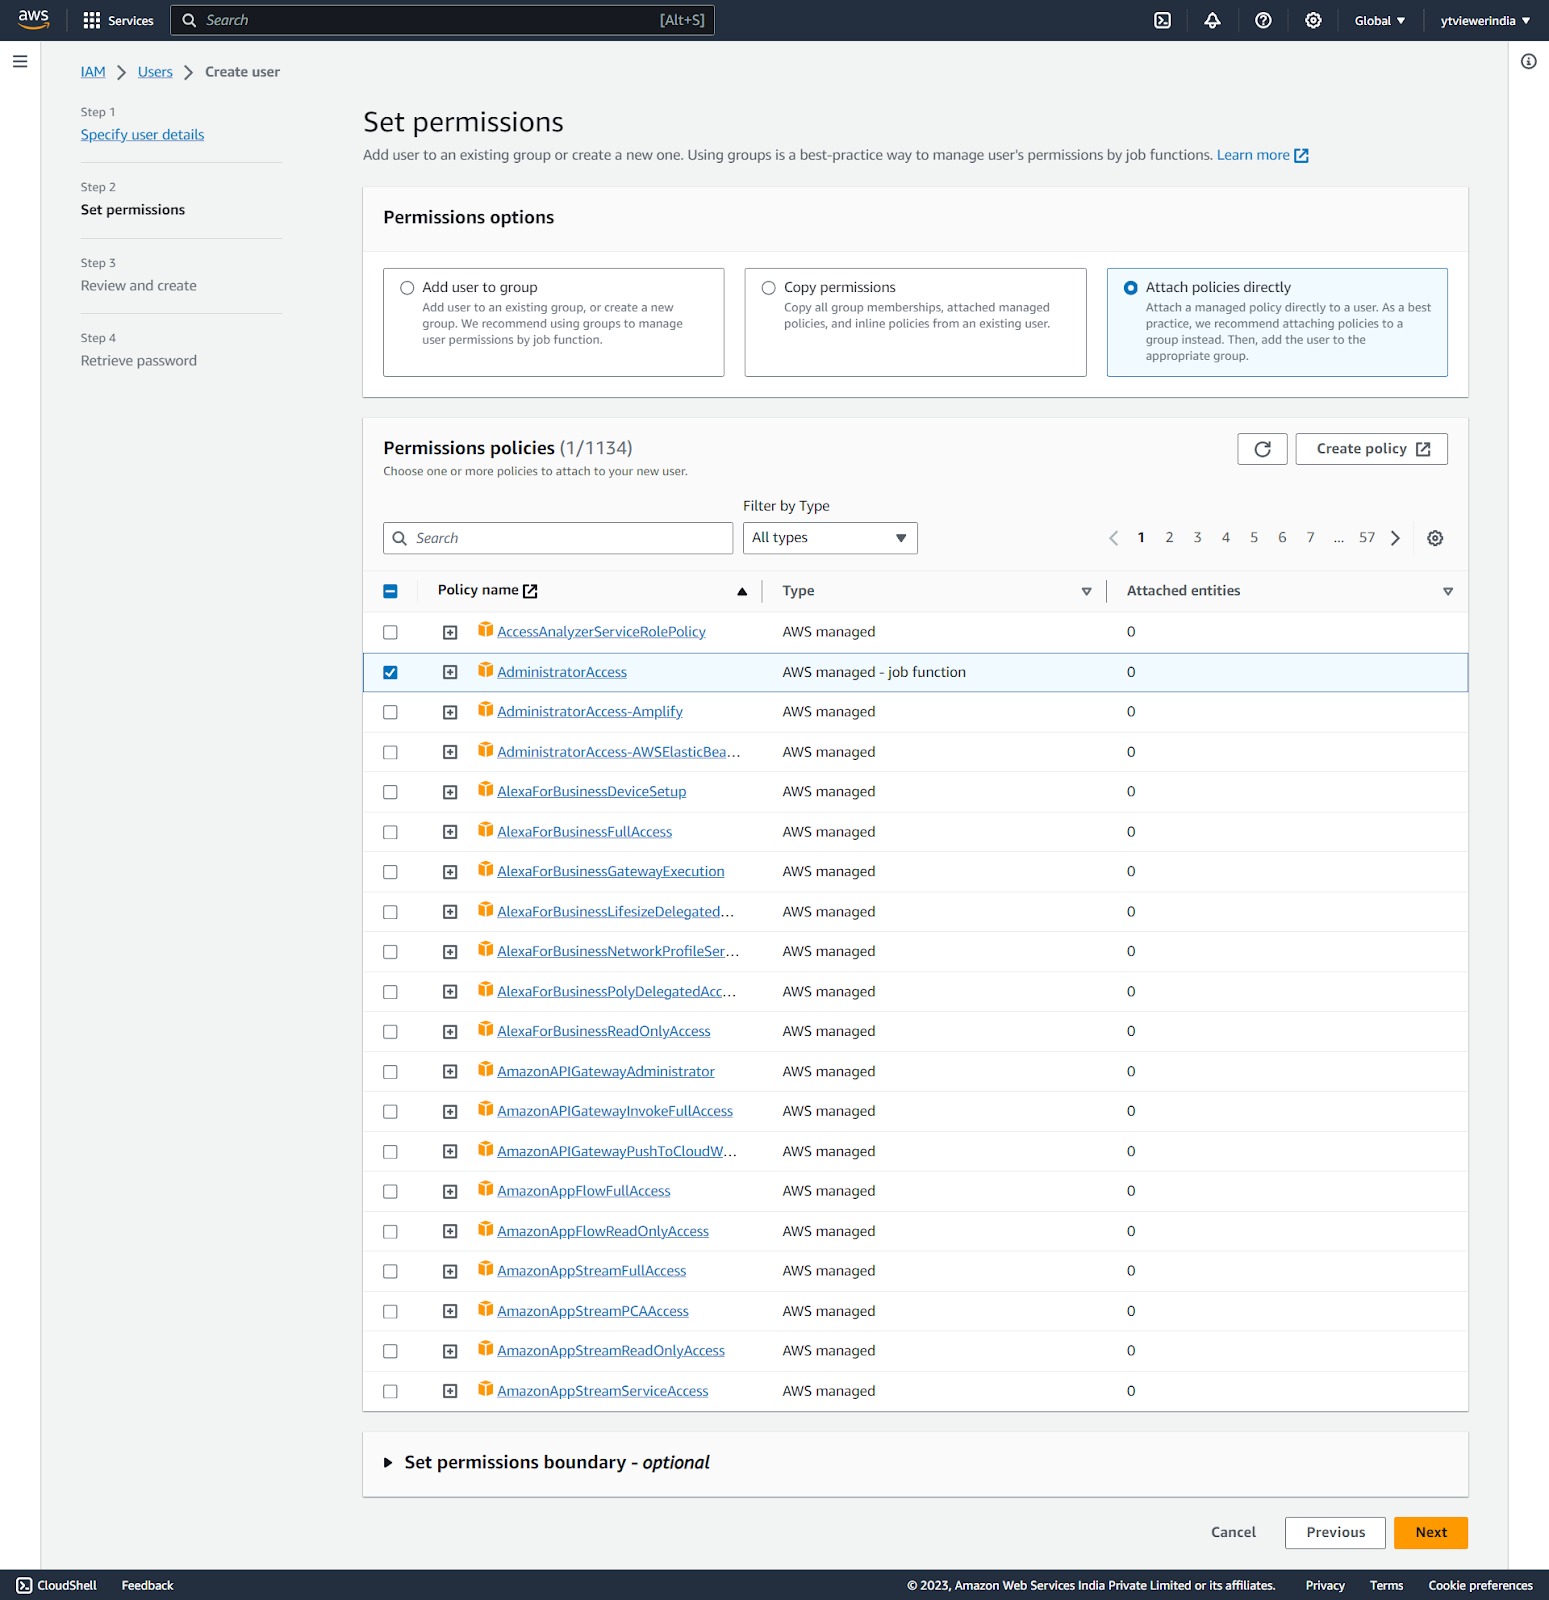The height and width of the screenshot is (1600, 1549).
Task: Click the Feedback link in footer
Action: [147, 1585]
